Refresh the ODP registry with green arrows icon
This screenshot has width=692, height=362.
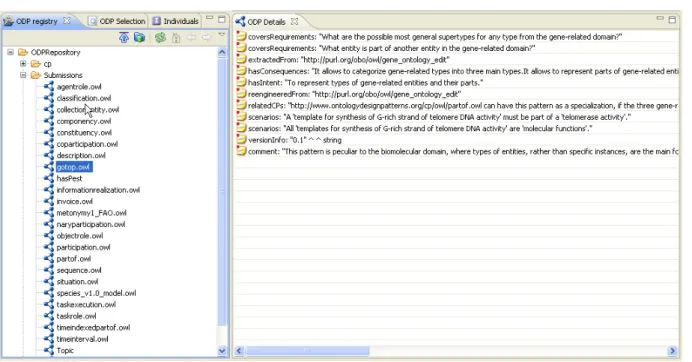pos(160,38)
